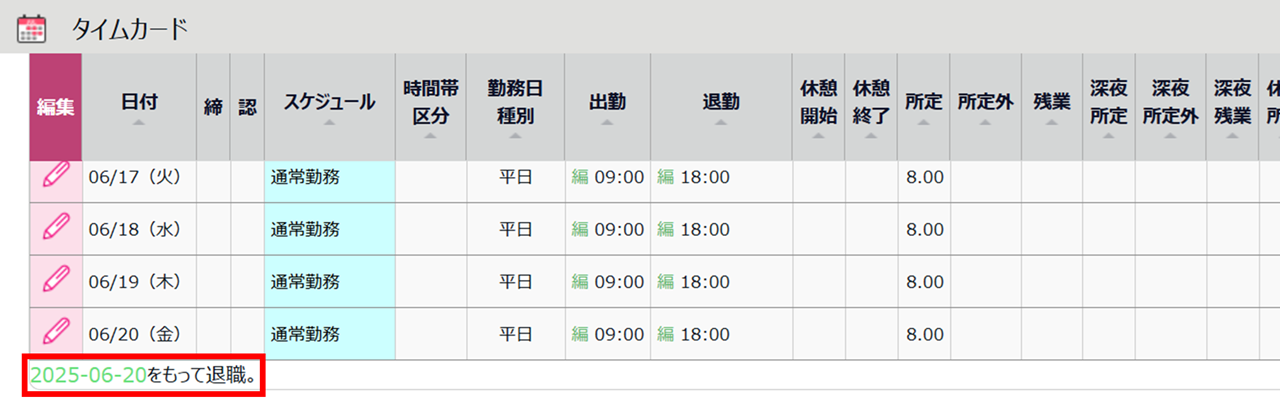1280x411 pixels.
Task: Click the pencil edit icon for 06/18
Action: click(56, 229)
